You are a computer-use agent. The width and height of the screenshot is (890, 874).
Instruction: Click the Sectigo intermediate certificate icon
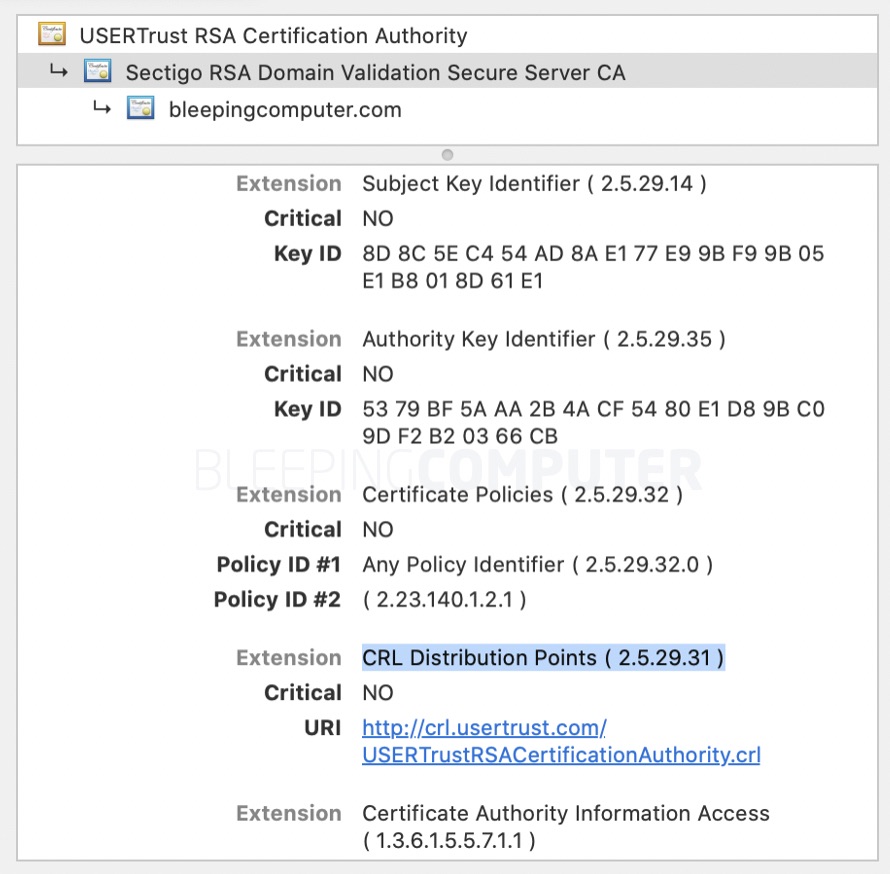(x=98, y=72)
